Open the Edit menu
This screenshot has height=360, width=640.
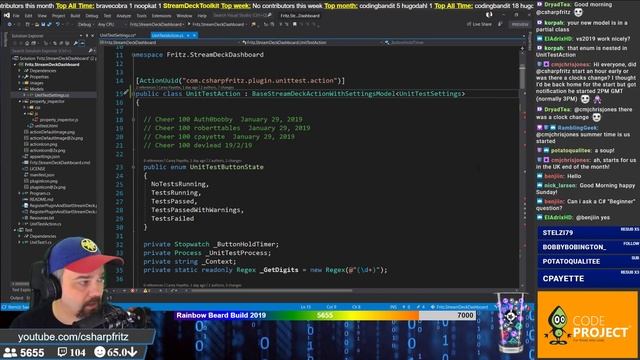point(29,16)
